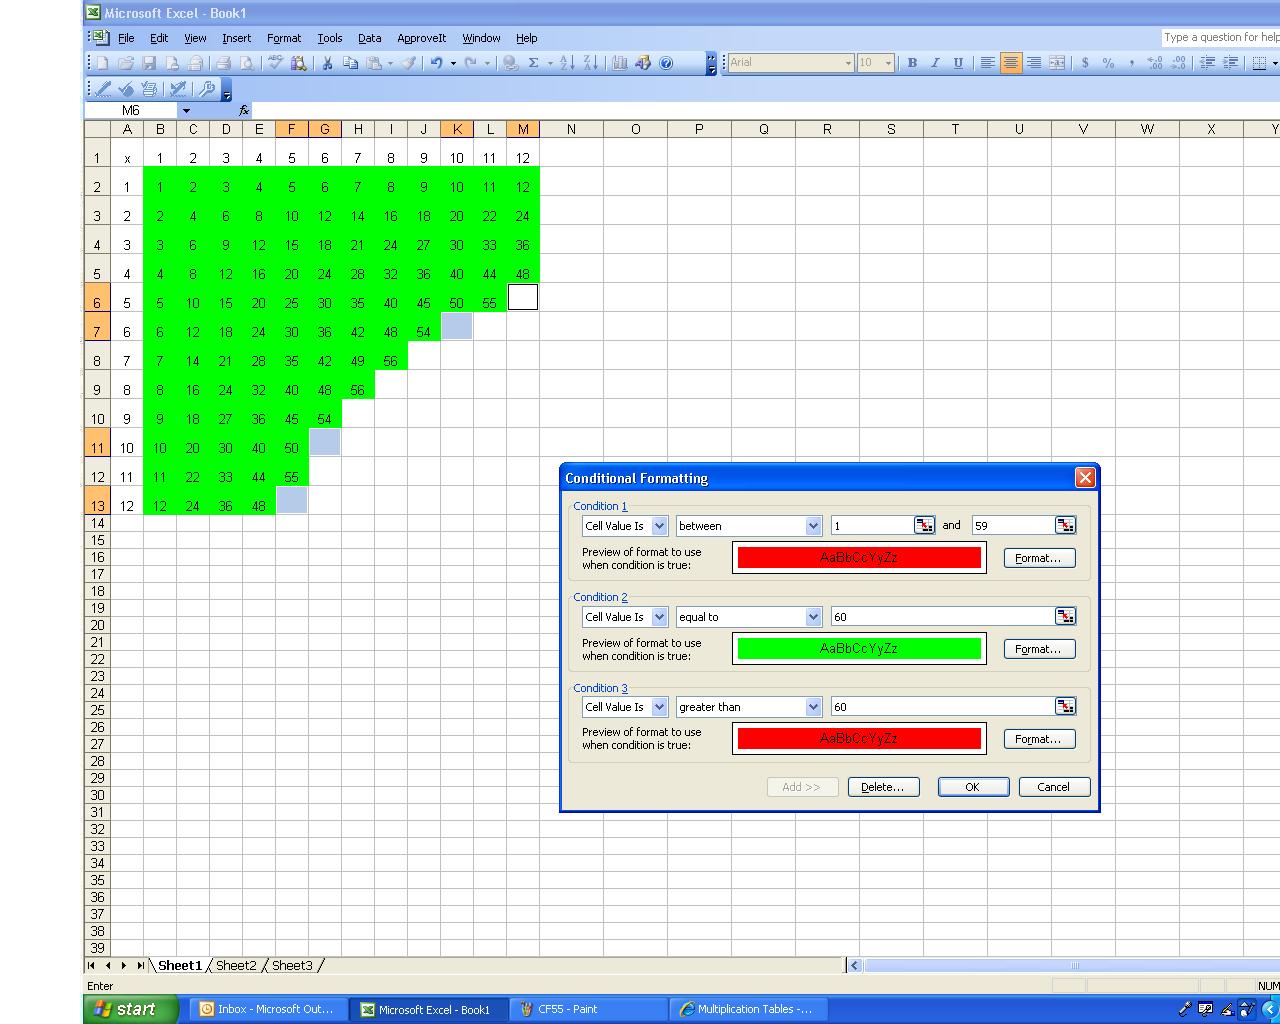The height and width of the screenshot is (1024, 1280).
Task: Open the ApproveIt menu
Action: (421, 38)
